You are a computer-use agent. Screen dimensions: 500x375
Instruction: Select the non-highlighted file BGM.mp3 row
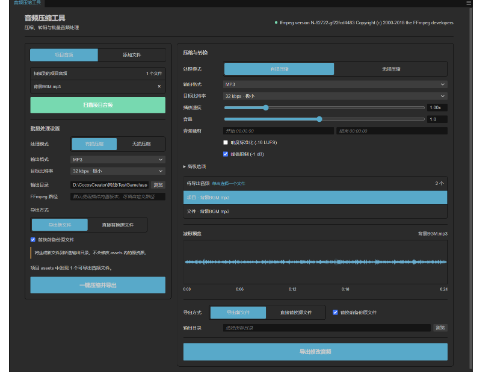(x=315, y=211)
